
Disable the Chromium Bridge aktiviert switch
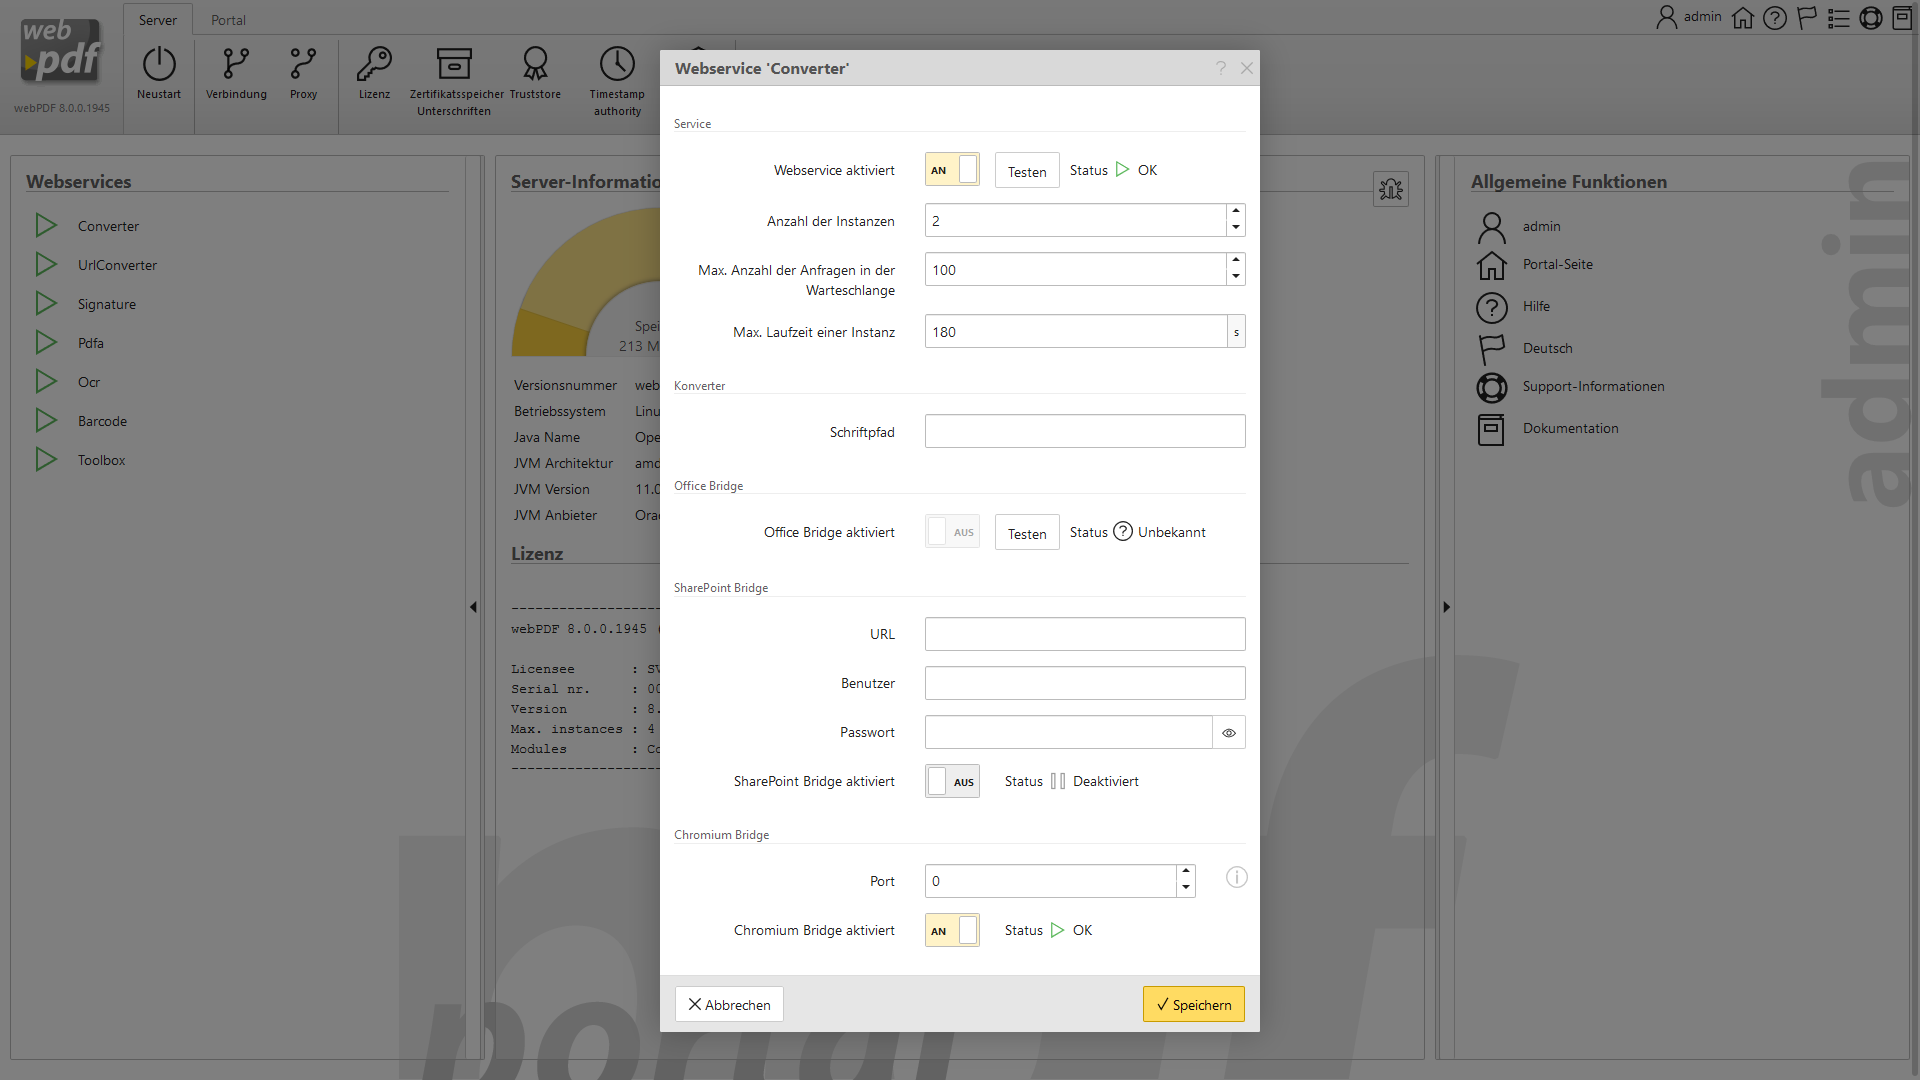(952, 931)
